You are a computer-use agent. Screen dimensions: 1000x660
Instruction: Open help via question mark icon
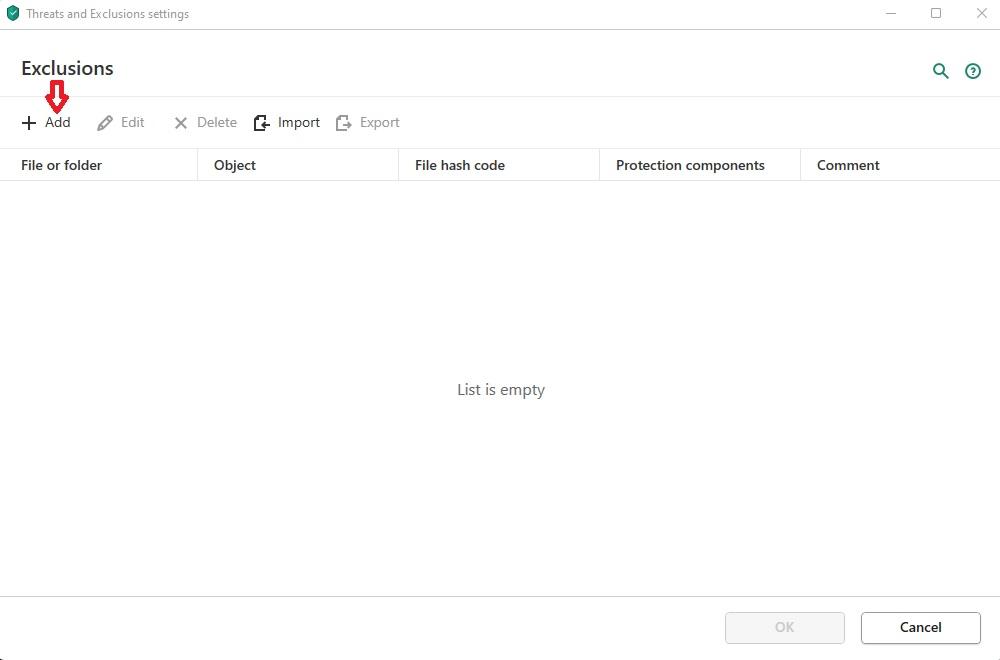(973, 71)
